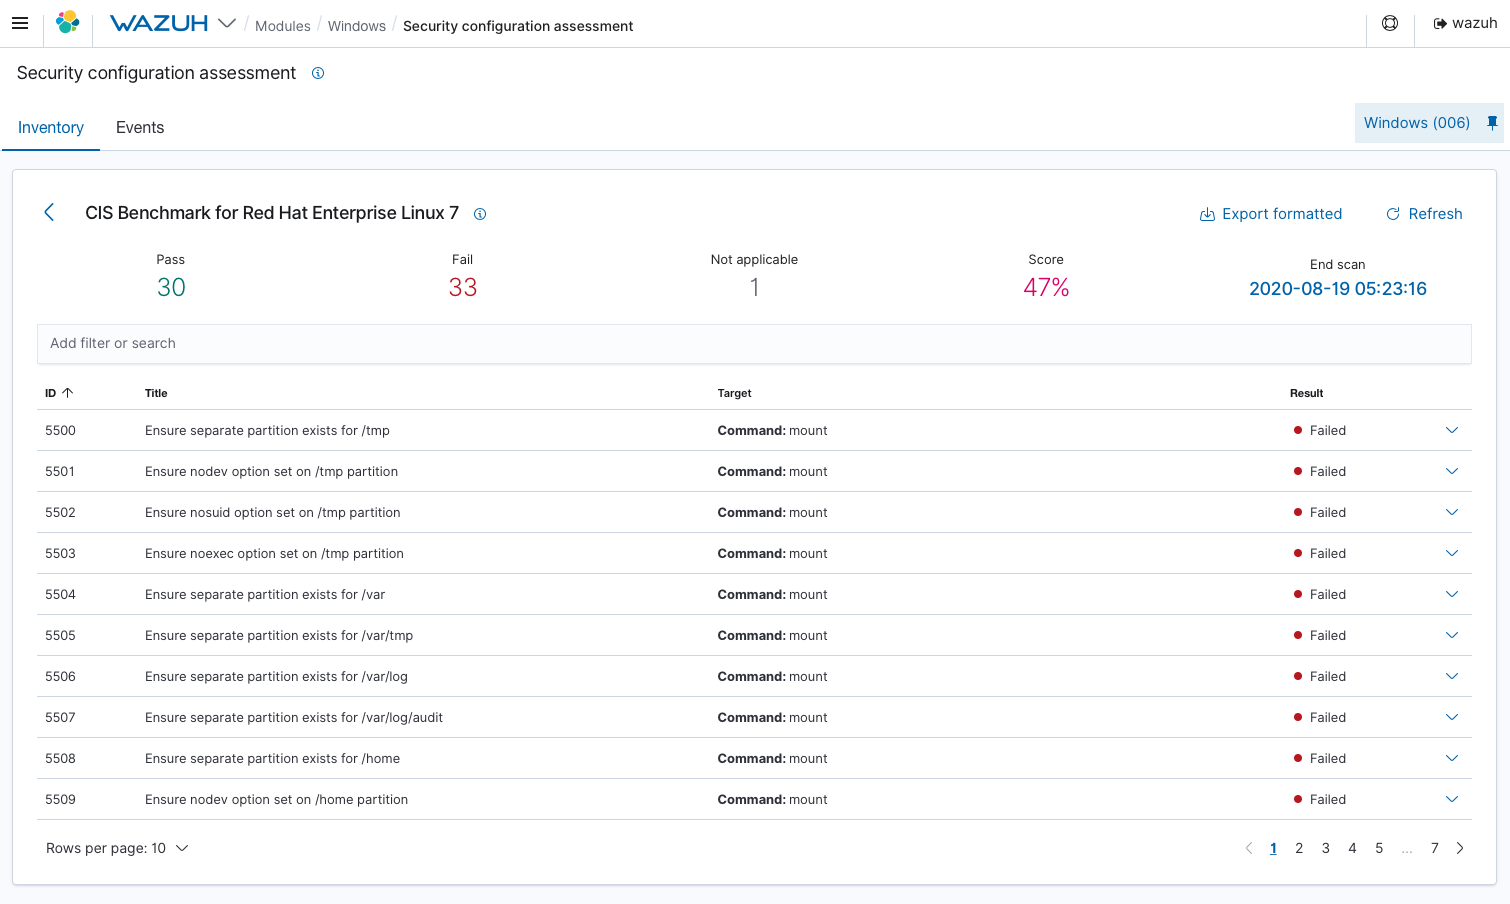Image resolution: width=1510 pixels, height=904 pixels.
Task: Open info for CIS Benchmark for Red Hat Enterprise Linux 7
Action: point(480,213)
